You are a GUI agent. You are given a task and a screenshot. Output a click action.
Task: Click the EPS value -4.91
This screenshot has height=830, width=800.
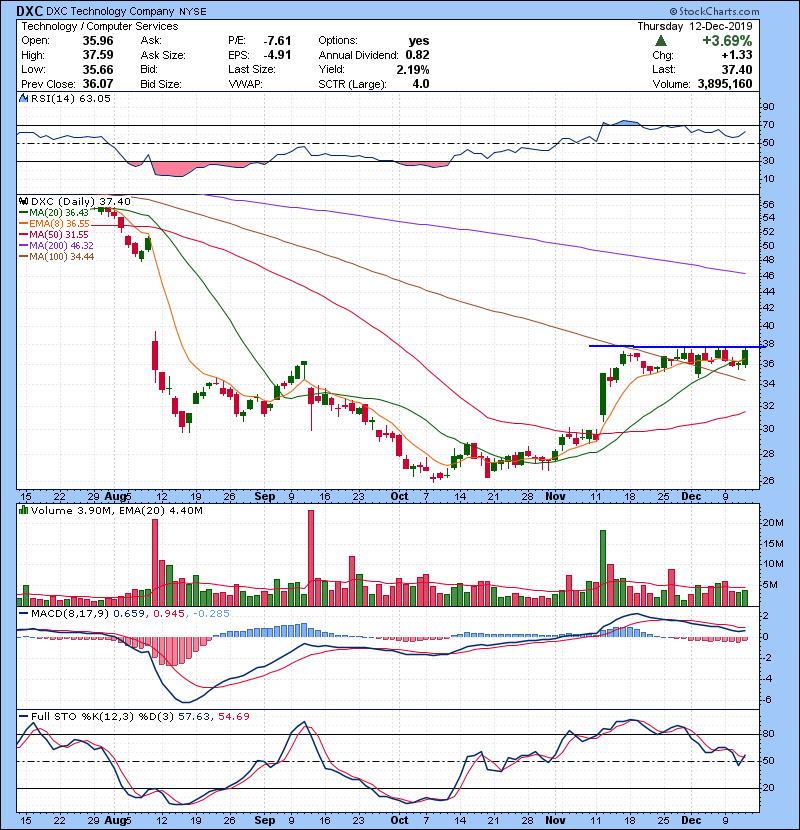pyautogui.click(x=277, y=55)
